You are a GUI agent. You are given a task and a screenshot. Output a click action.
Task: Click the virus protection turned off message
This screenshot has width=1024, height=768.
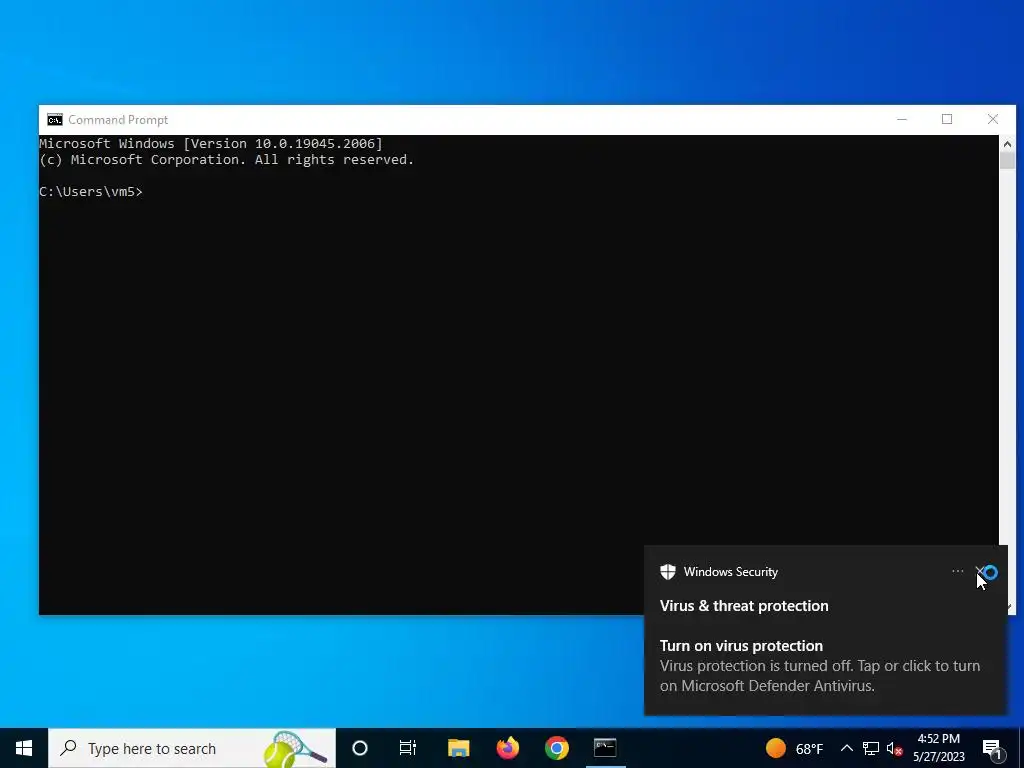pyautogui.click(x=820, y=676)
